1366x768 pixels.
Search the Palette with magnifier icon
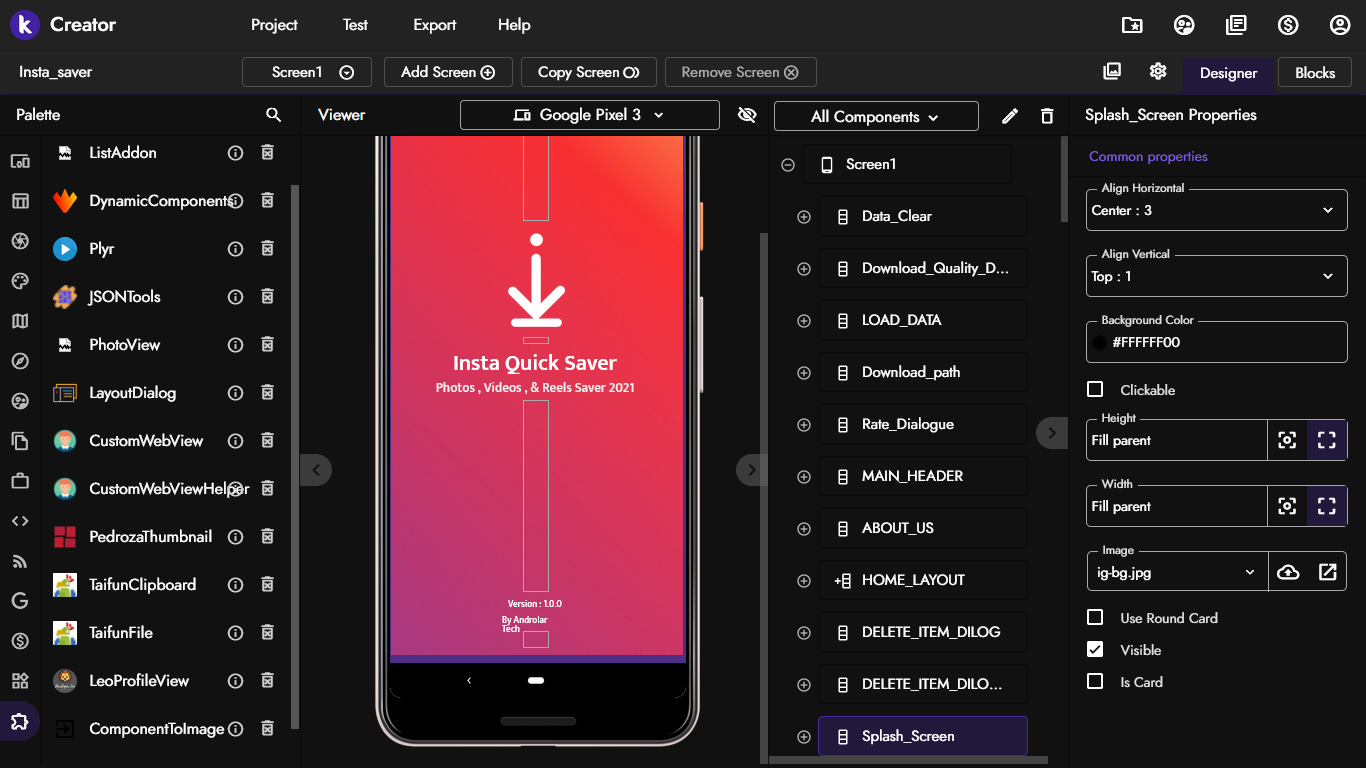coord(274,115)
